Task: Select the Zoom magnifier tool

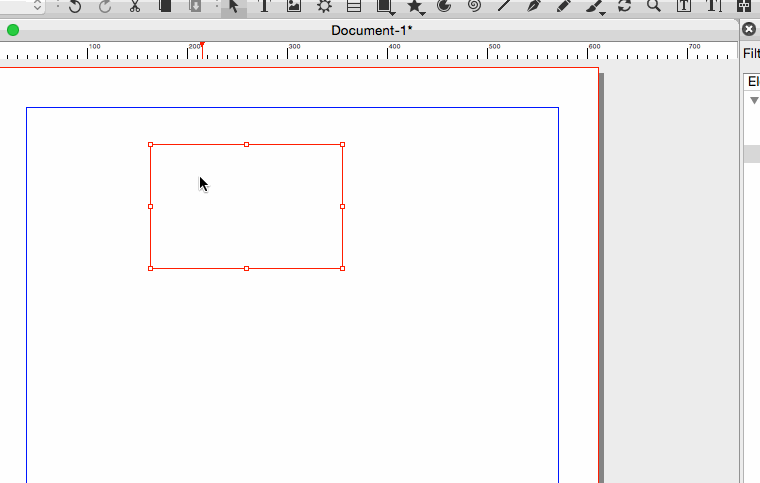Action: [654, 6]
